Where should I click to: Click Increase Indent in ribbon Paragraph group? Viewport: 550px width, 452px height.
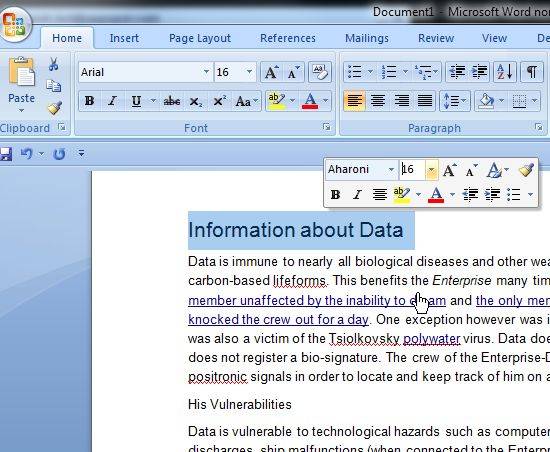point(479,72)
